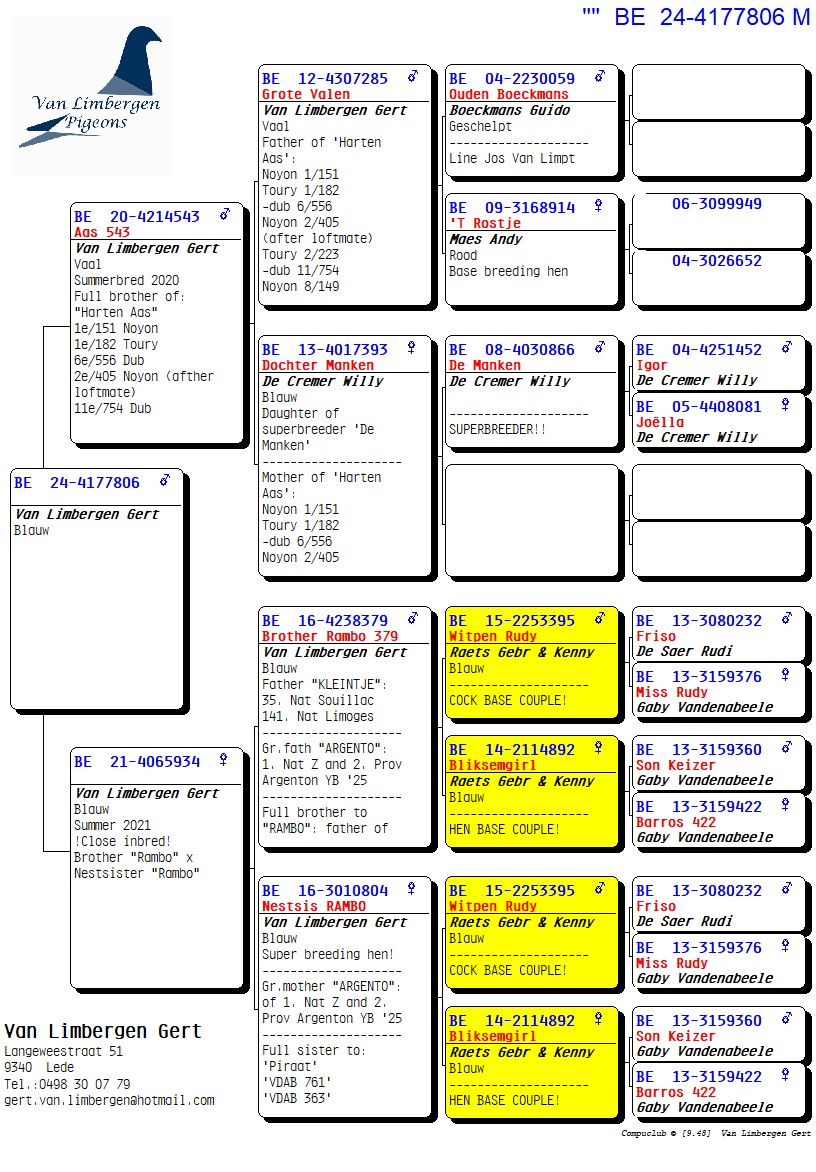Select the name 'Aas 543'
Image resolution: width=816 pixels, height=1172 pixels.
(102, 232)
